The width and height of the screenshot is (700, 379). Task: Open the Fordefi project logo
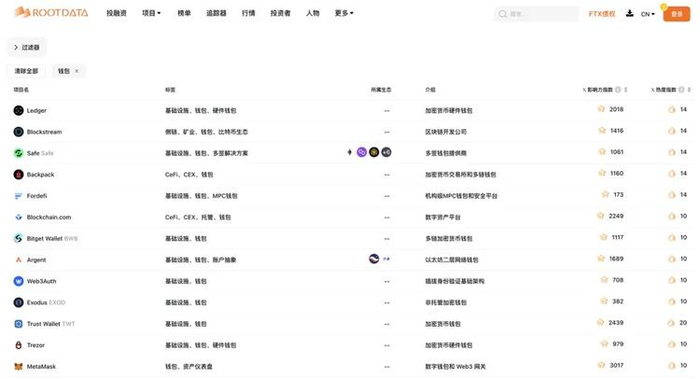pyautogui.click(x=18, y=196)
